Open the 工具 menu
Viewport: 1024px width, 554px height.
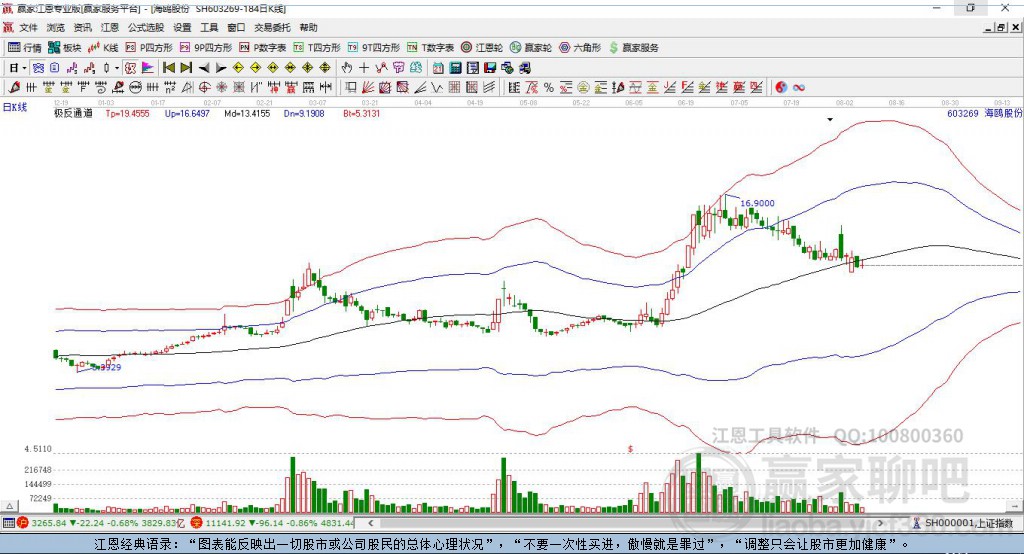(x=209, y=27)
